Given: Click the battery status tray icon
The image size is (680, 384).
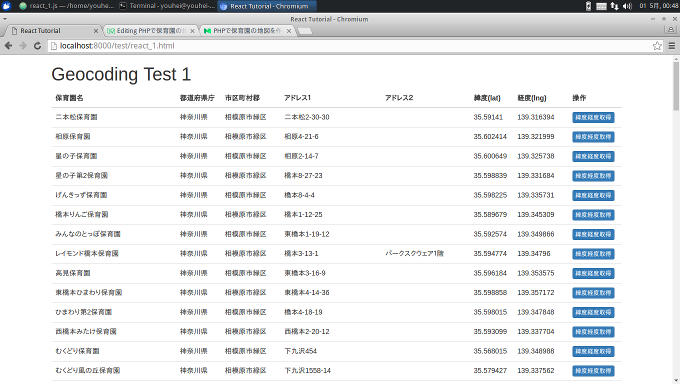Looking at the screenshot, I should point(588,6).
